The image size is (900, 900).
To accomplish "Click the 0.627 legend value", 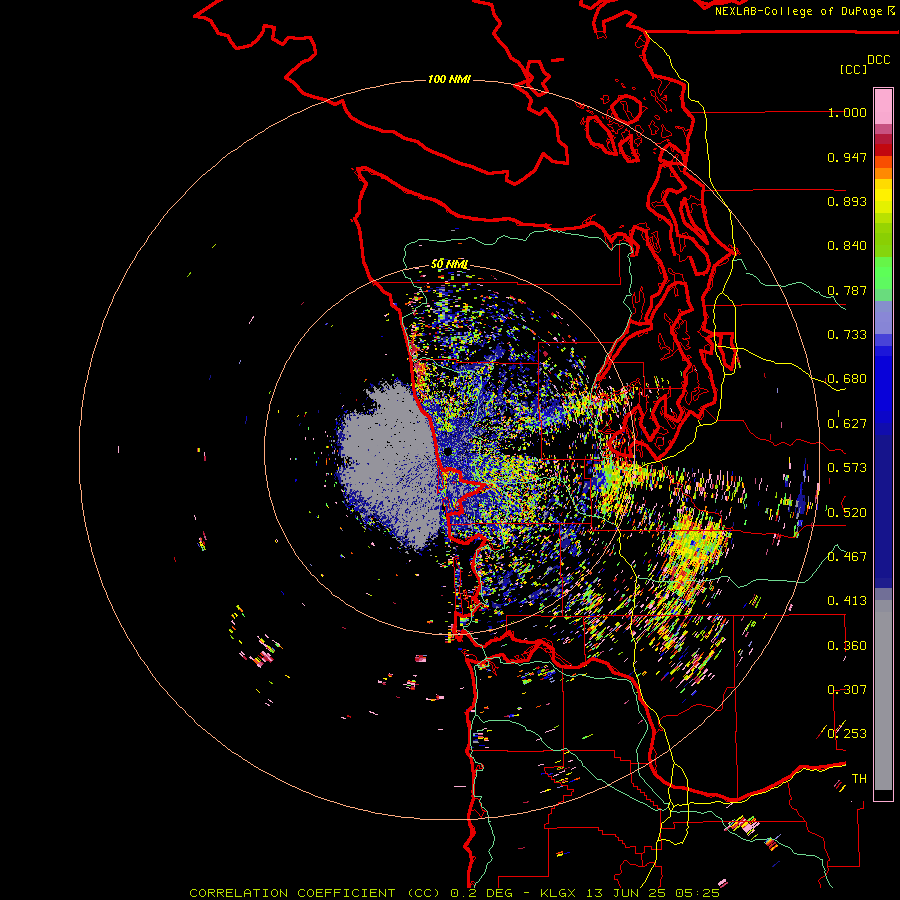I will click(x=847, y=424).
